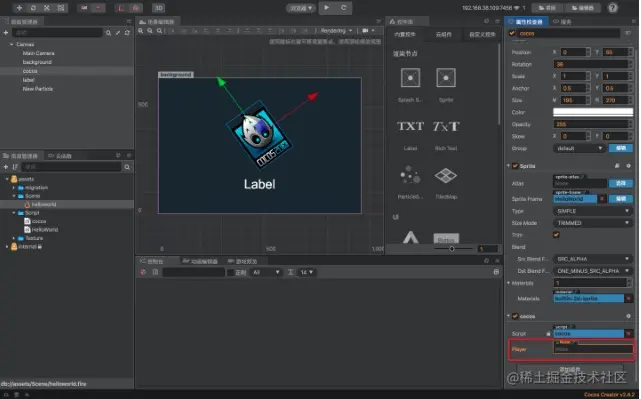Select the HelloWorld script asset
The width and height of the screenshot is (641, 399).
[41, 230]
